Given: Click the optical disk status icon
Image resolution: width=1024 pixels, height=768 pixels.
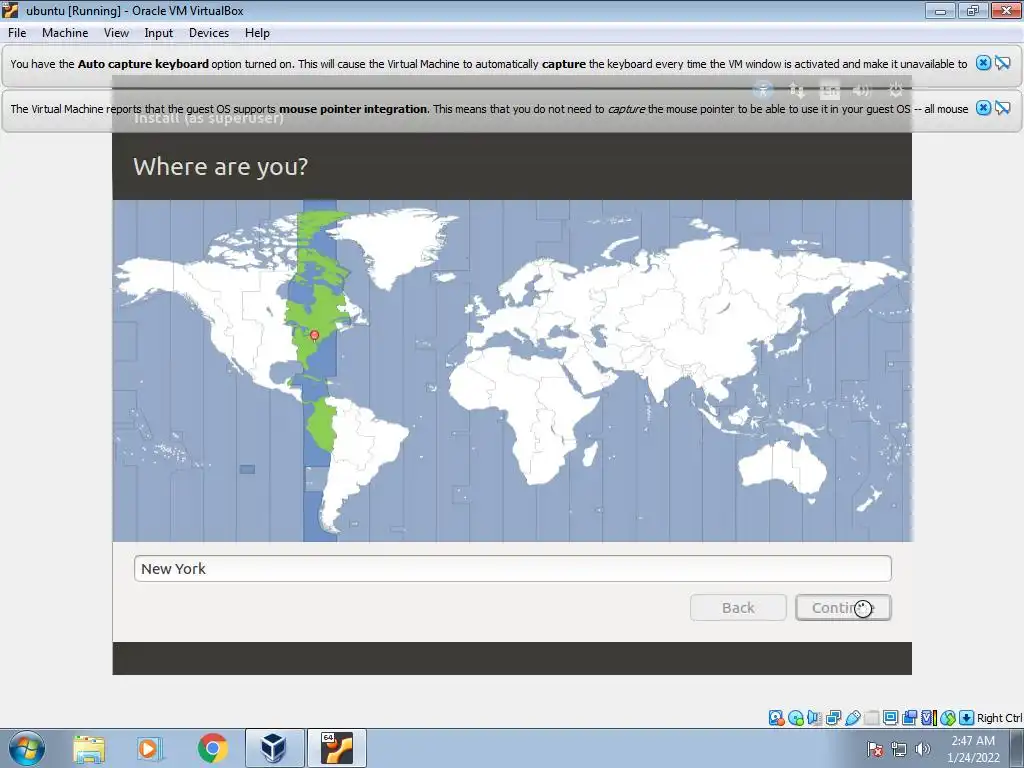Looking at the screenshot, I should 796,718.
